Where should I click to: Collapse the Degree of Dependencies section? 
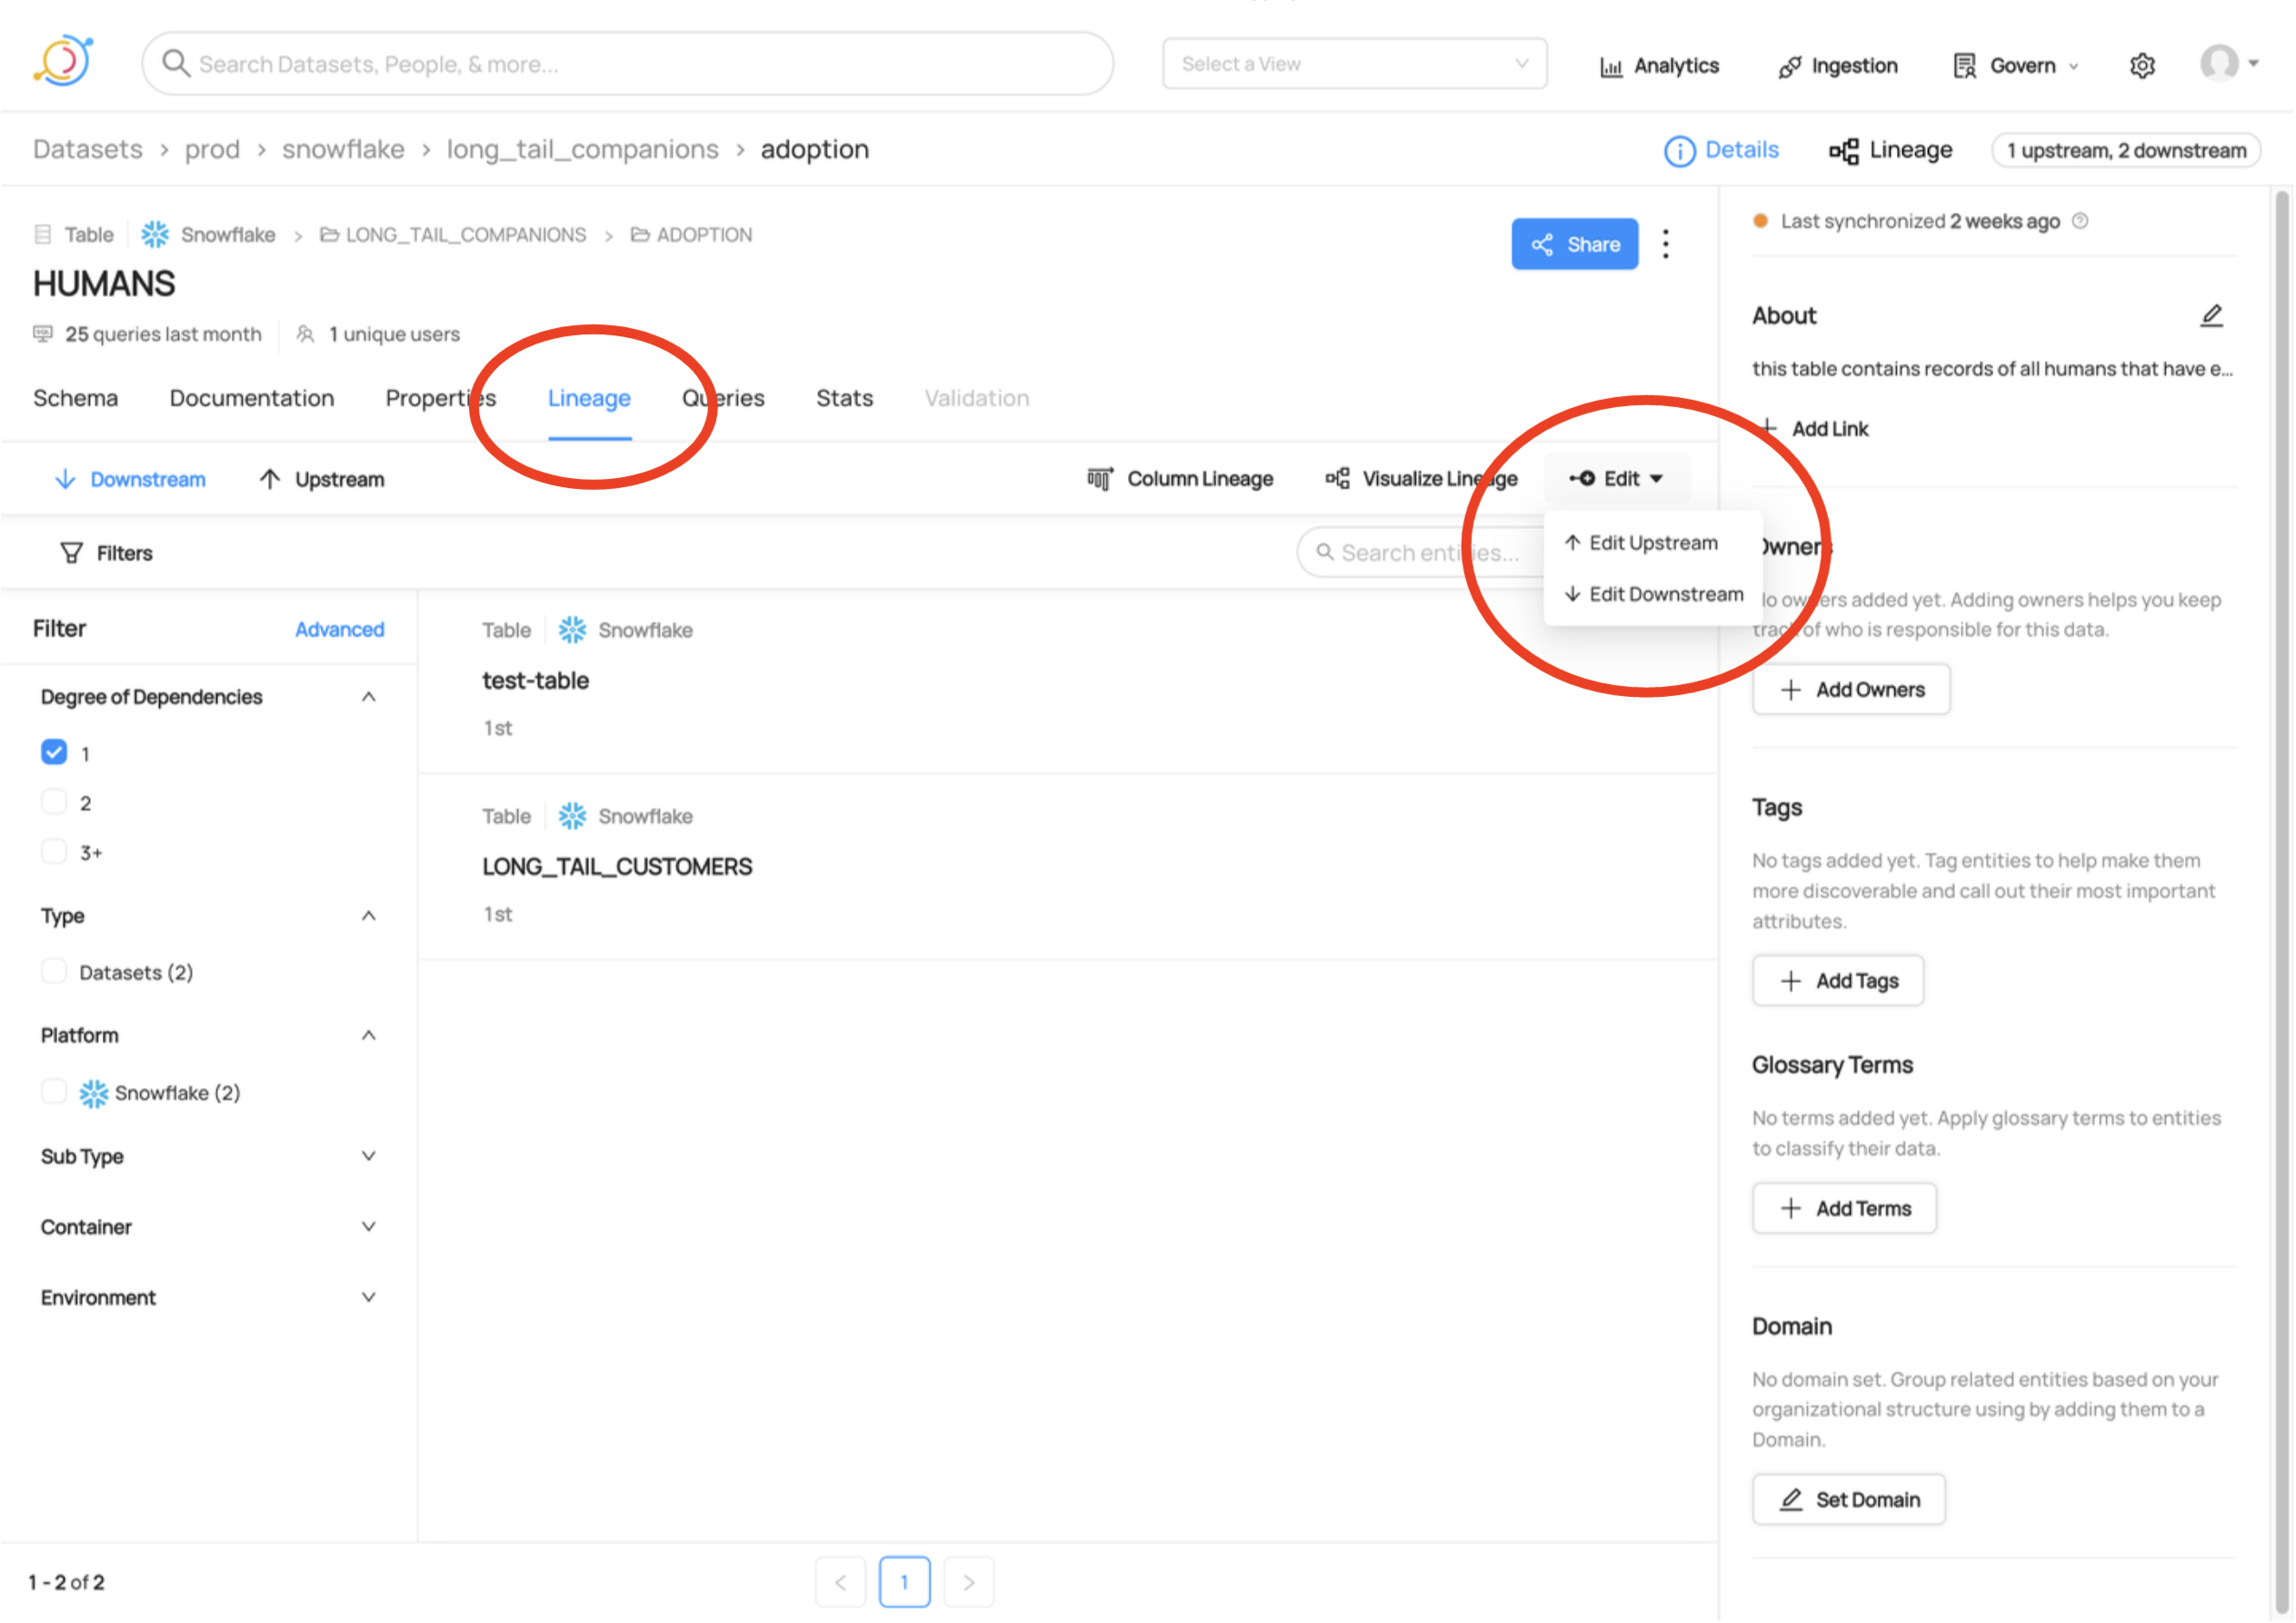(x=368, y=697)
